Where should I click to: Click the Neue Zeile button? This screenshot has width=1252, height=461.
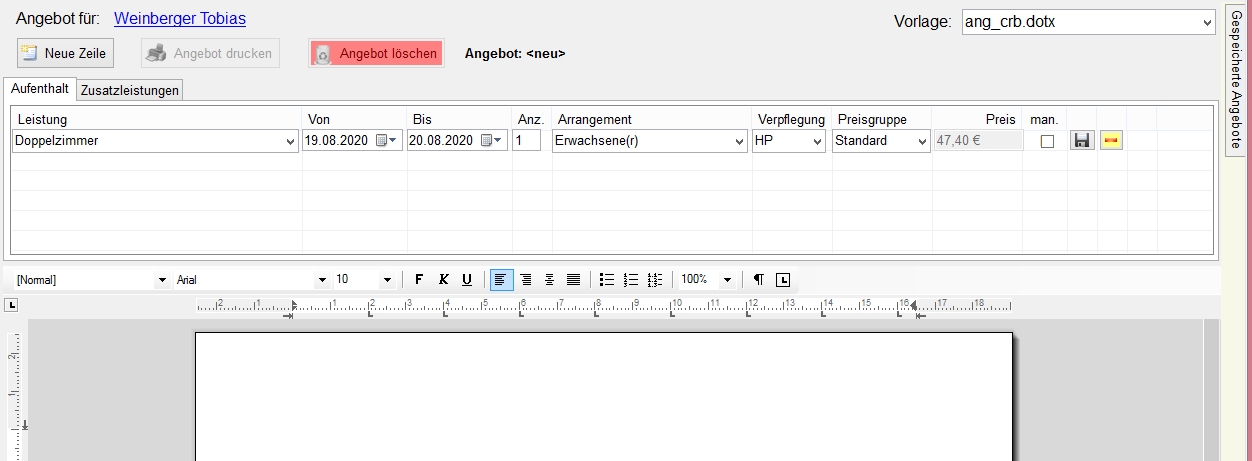(x=64, y=53)
